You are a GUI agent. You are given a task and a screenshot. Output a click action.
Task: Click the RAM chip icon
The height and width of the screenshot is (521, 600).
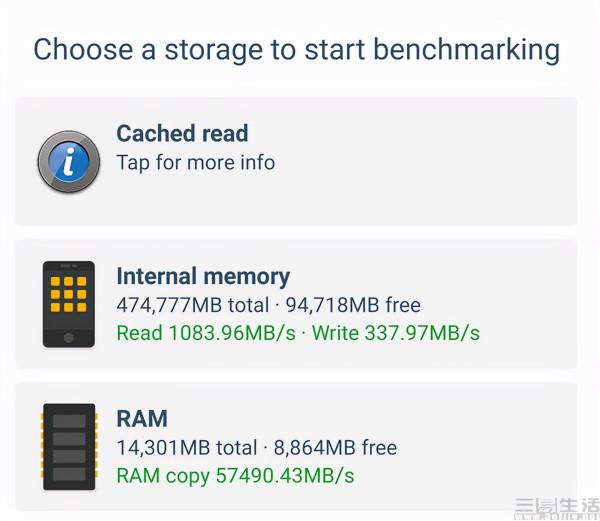[x=68, y=447]
